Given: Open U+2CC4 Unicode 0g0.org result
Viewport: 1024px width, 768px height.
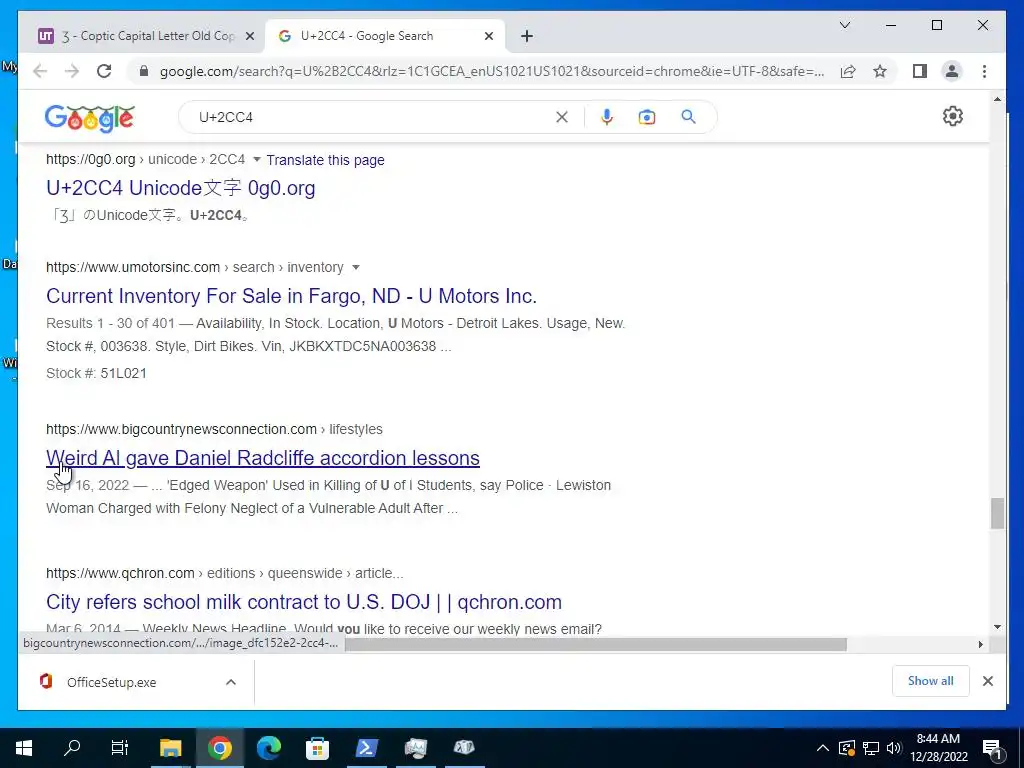Looking at the screenshot, I should tap(181, 188).
